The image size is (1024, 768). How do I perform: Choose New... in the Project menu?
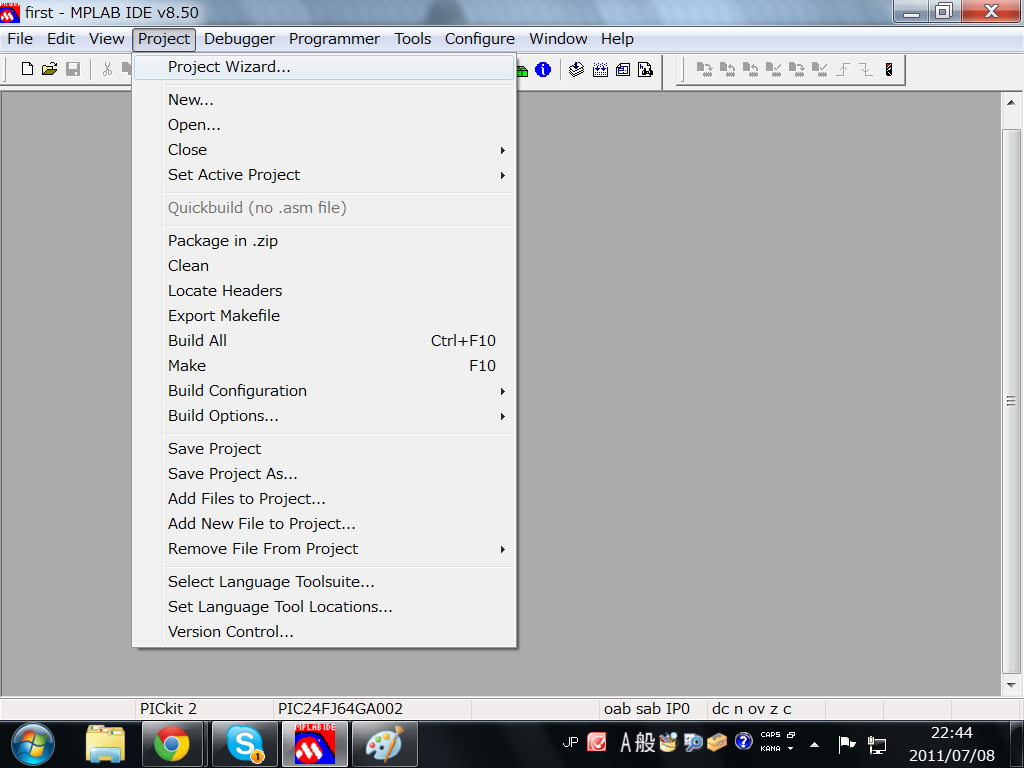coord(324,100)
